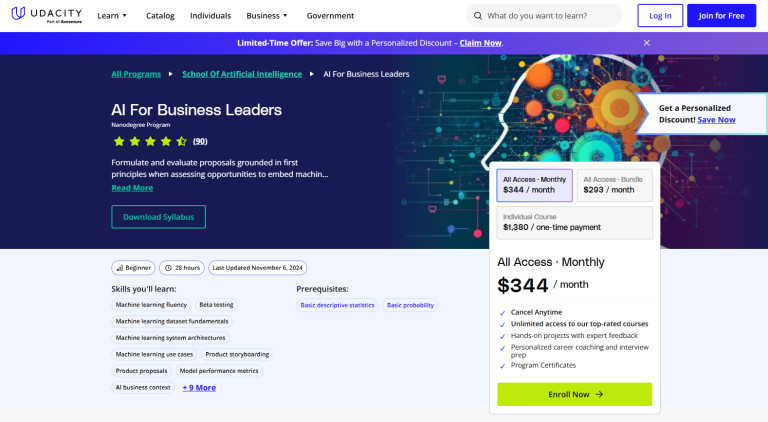Close the limited-time offer banner
This screenshot has height=422, width=768.
point(647,43)
